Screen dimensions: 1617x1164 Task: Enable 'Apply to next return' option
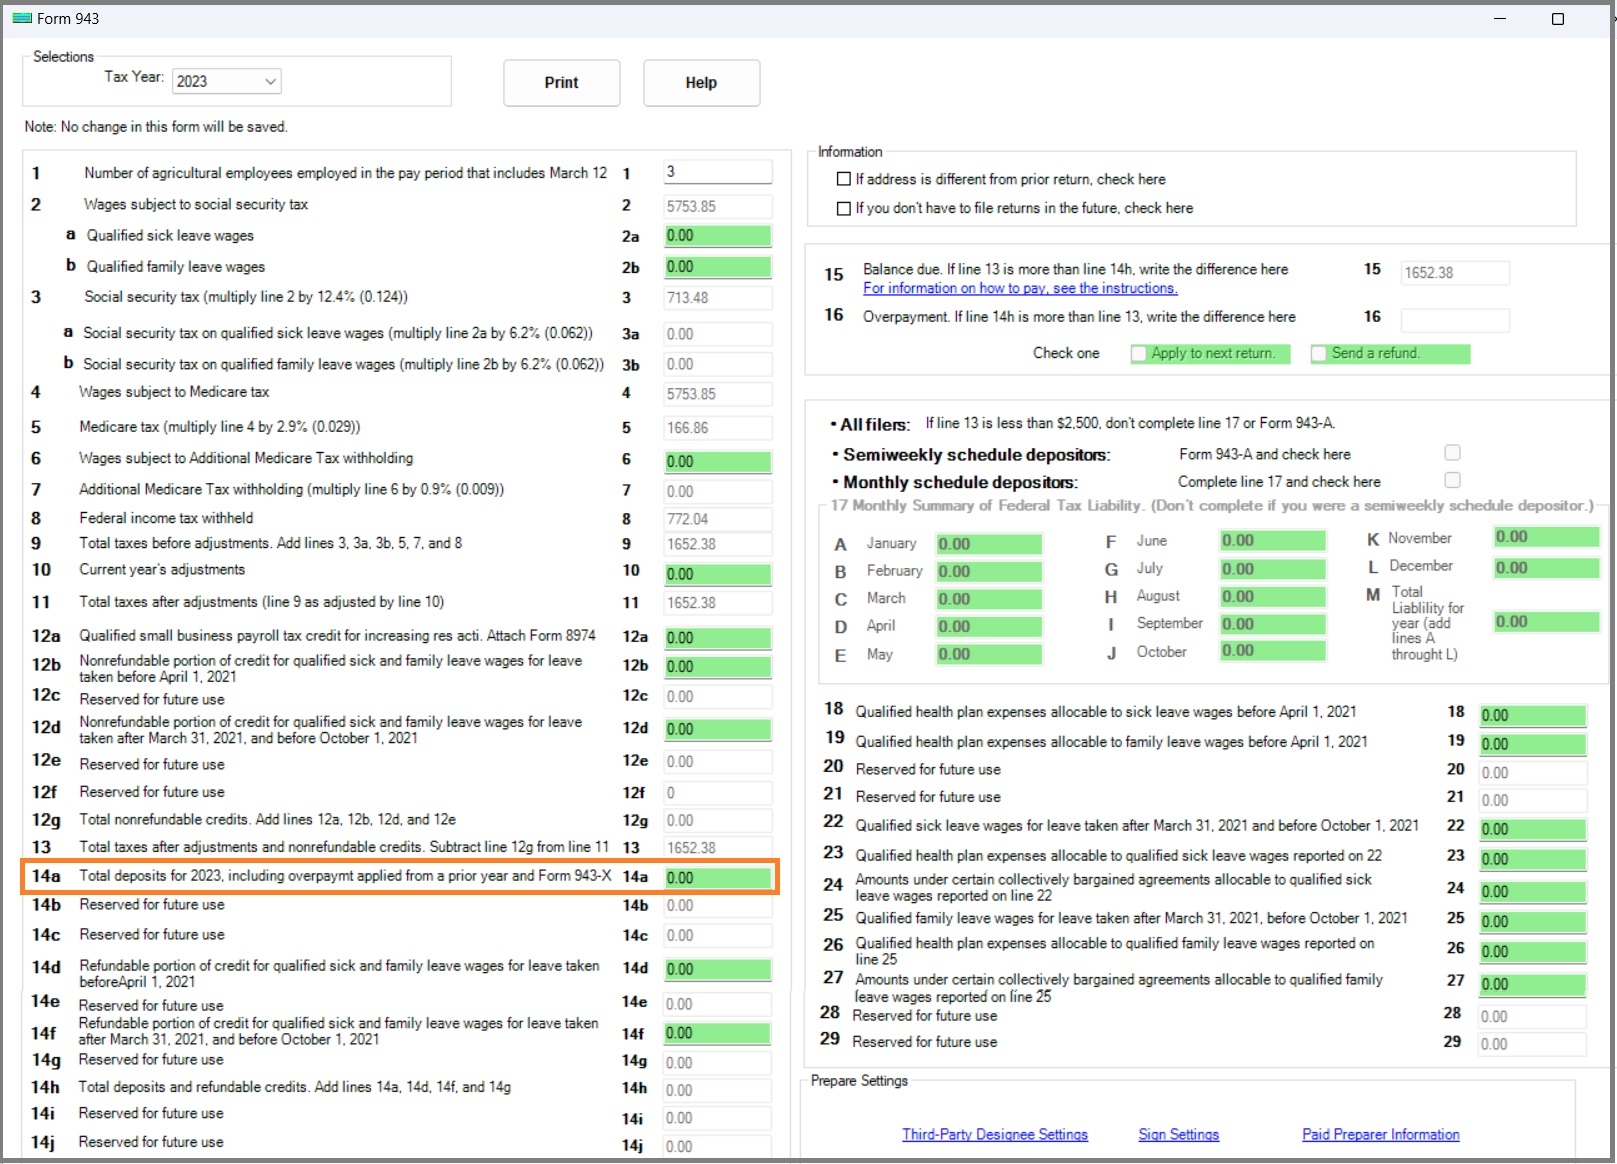[1139, 353]
